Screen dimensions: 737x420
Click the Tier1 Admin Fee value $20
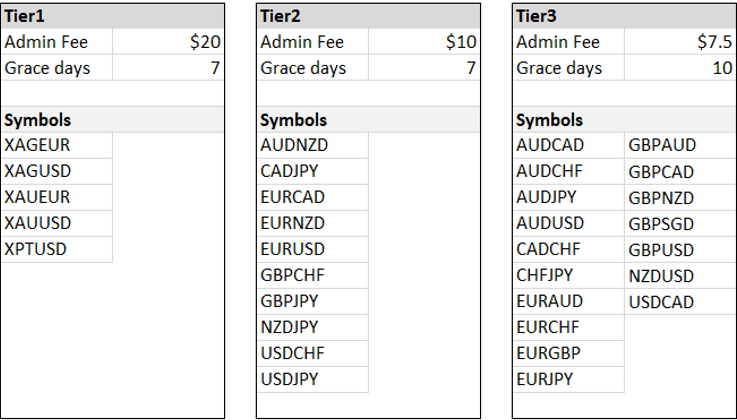168,42
